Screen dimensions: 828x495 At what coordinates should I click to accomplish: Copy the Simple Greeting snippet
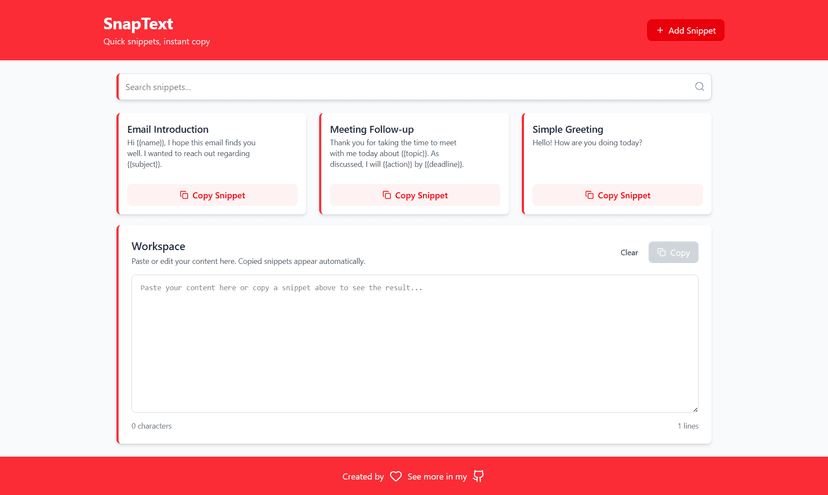[617, 195]
